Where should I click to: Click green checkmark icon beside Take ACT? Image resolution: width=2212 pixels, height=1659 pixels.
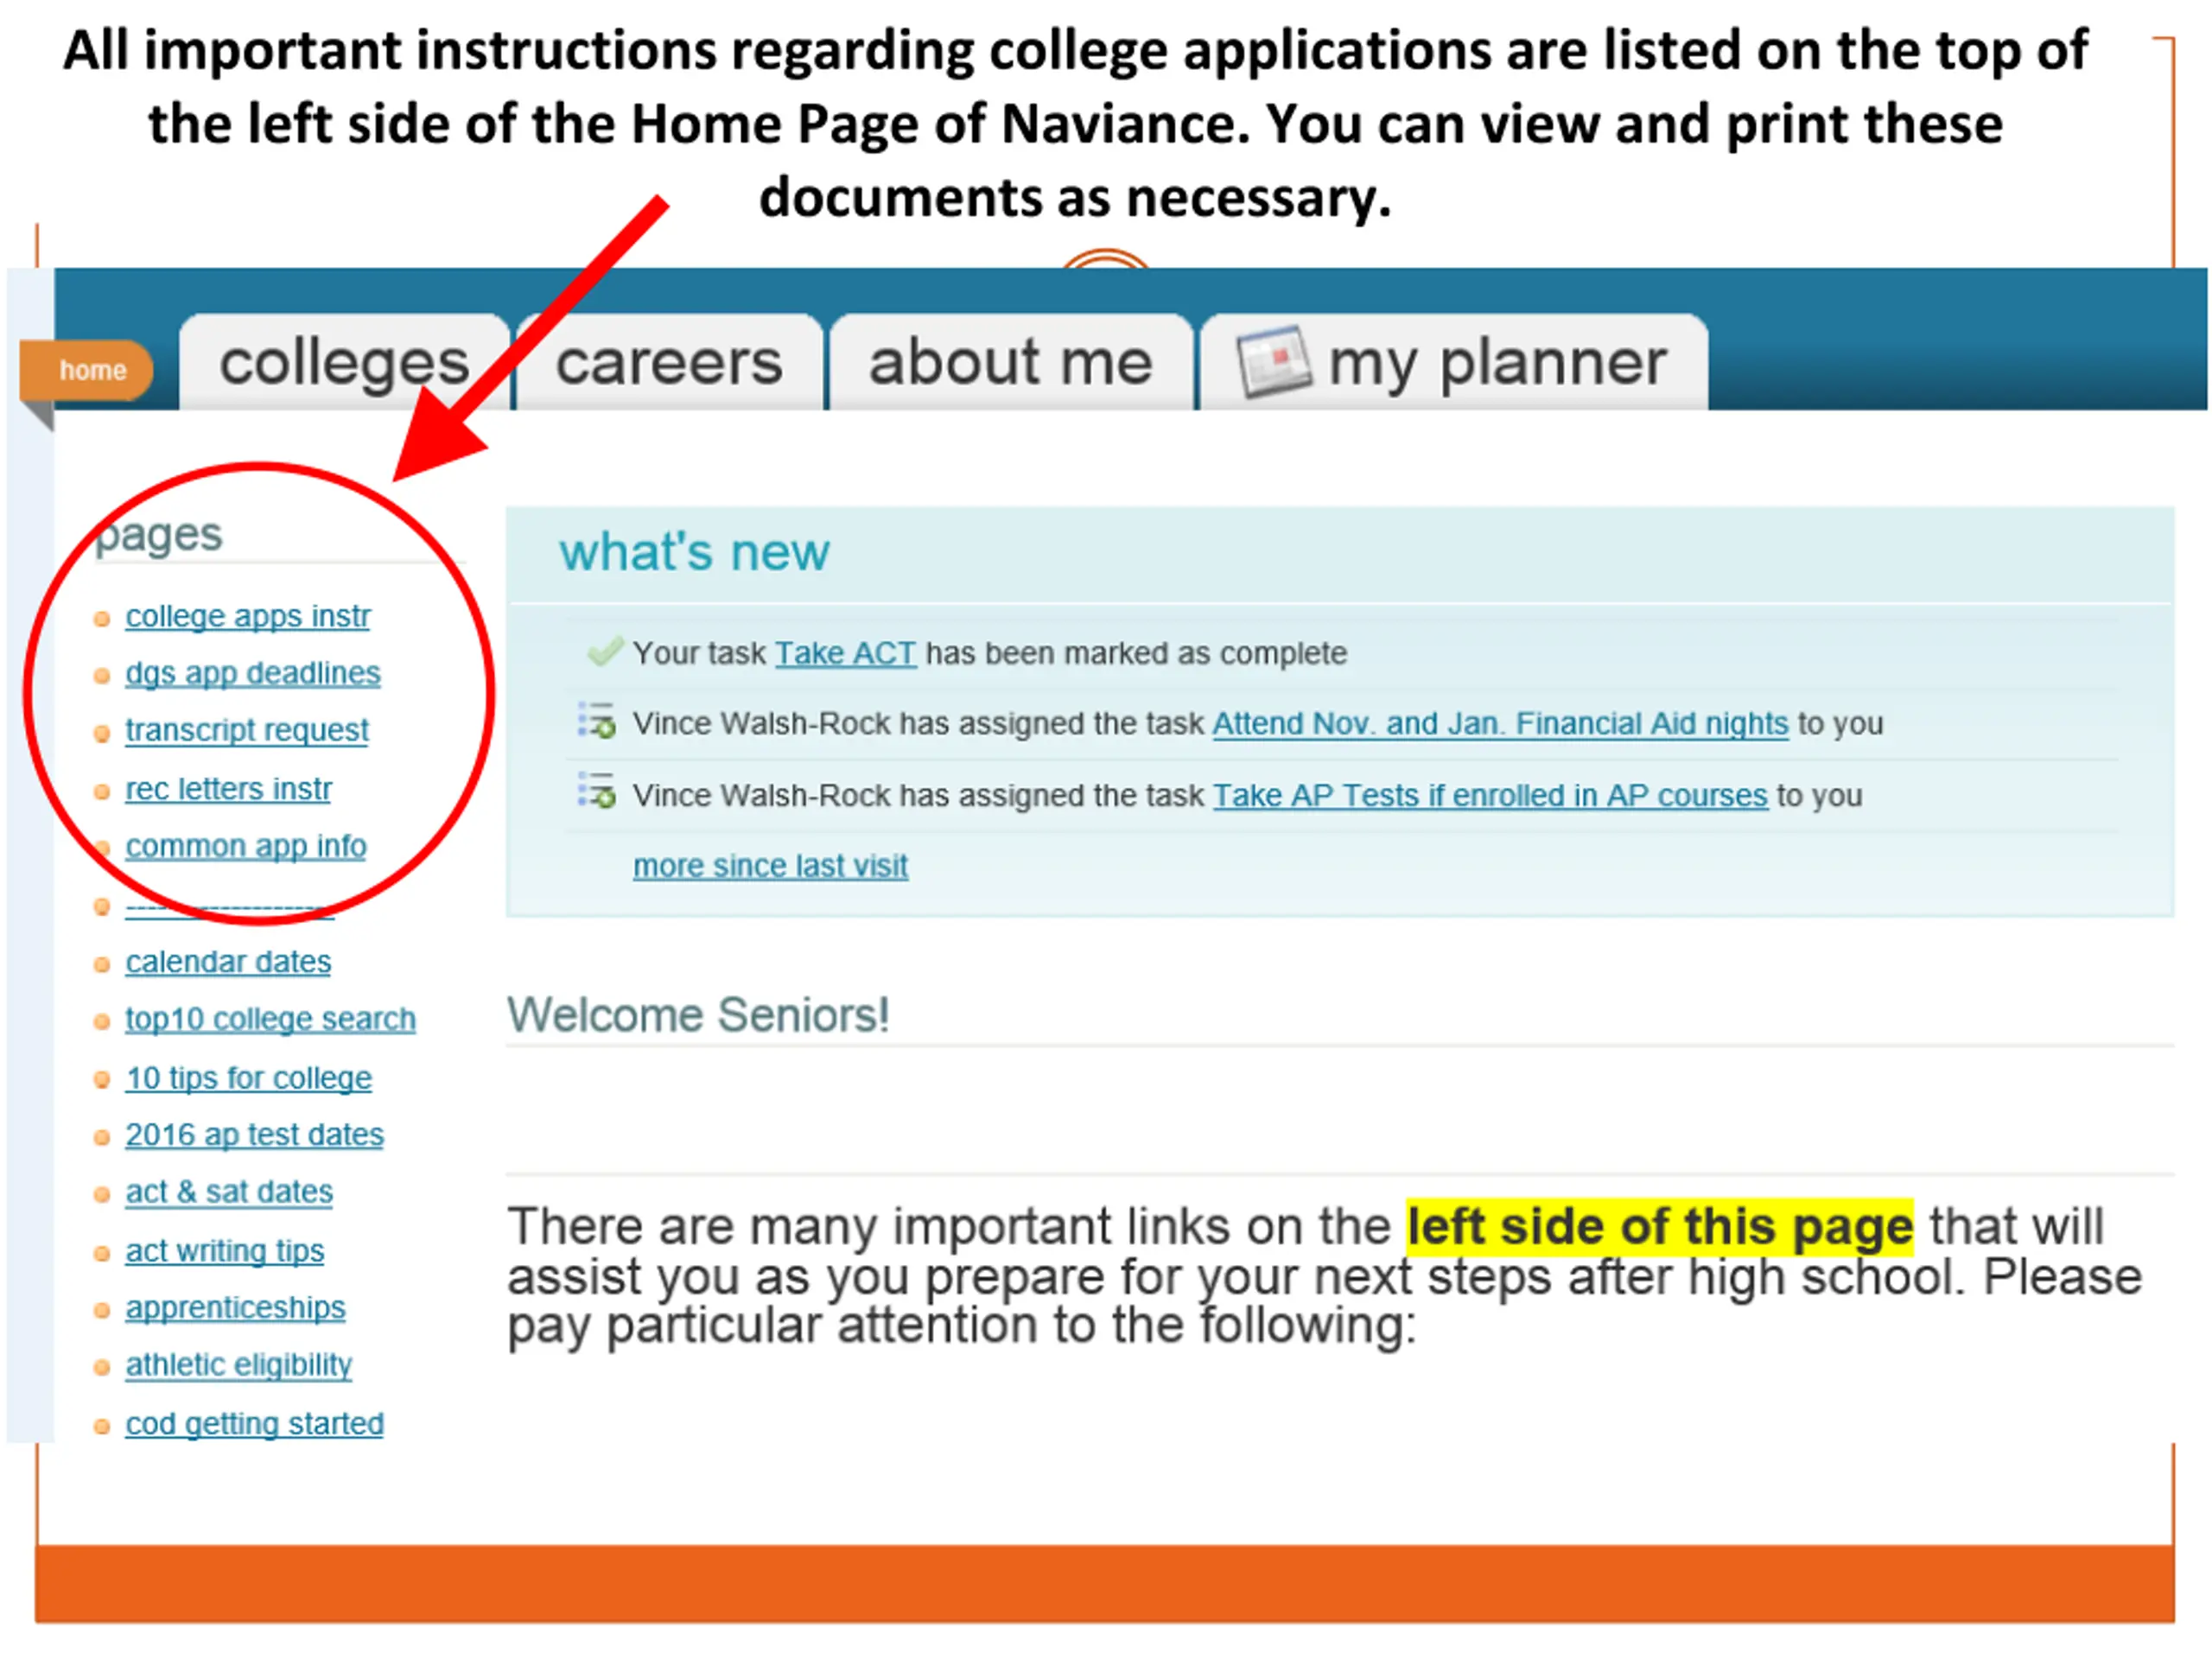click(x=604, y=652)
